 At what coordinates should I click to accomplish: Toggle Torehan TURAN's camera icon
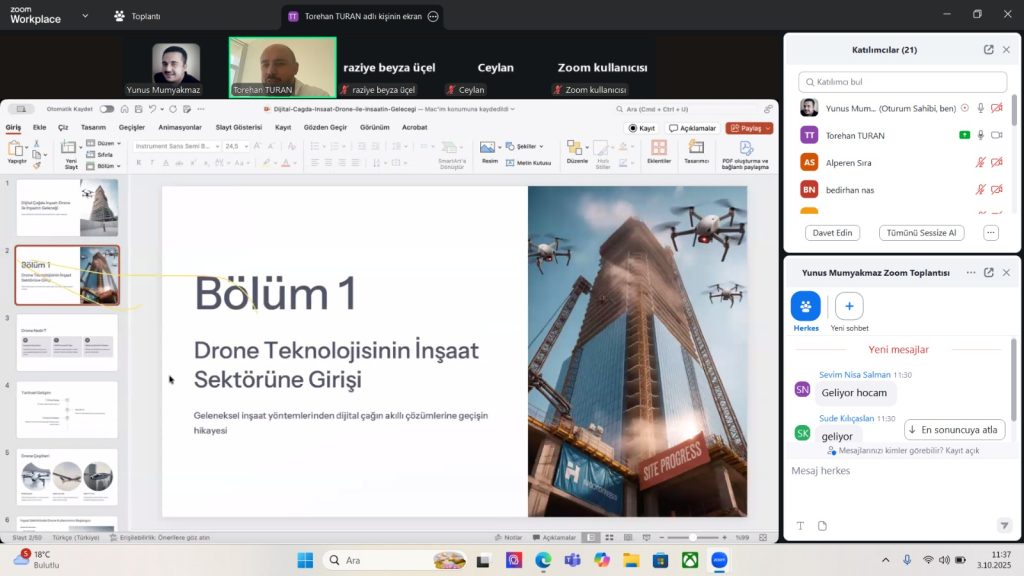pyautogui.click(x=997, y=135)
